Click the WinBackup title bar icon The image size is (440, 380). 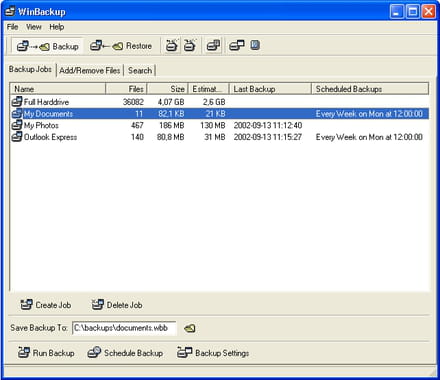click(x=10, y=12)
